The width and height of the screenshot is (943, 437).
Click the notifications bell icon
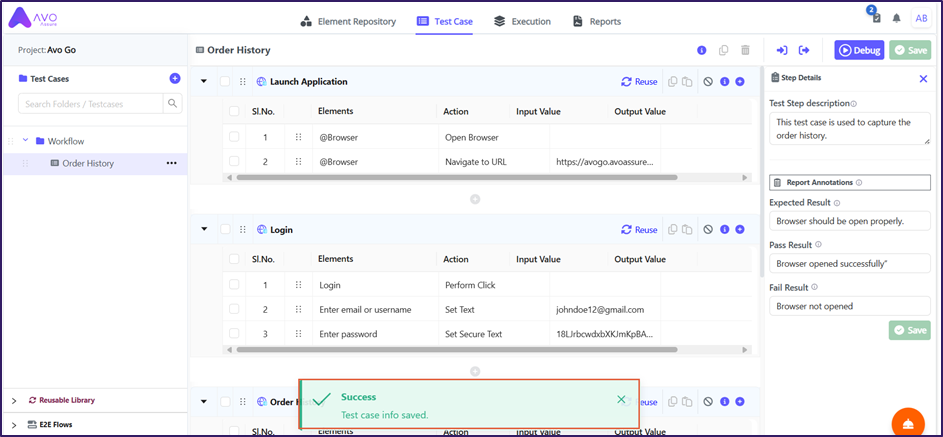click(x=897, y=19)
